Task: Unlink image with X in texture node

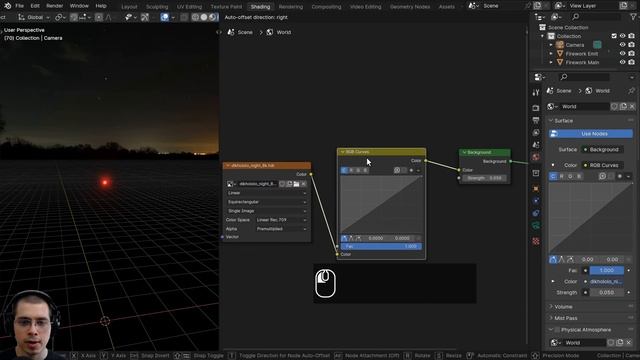Action: point(303,184)
